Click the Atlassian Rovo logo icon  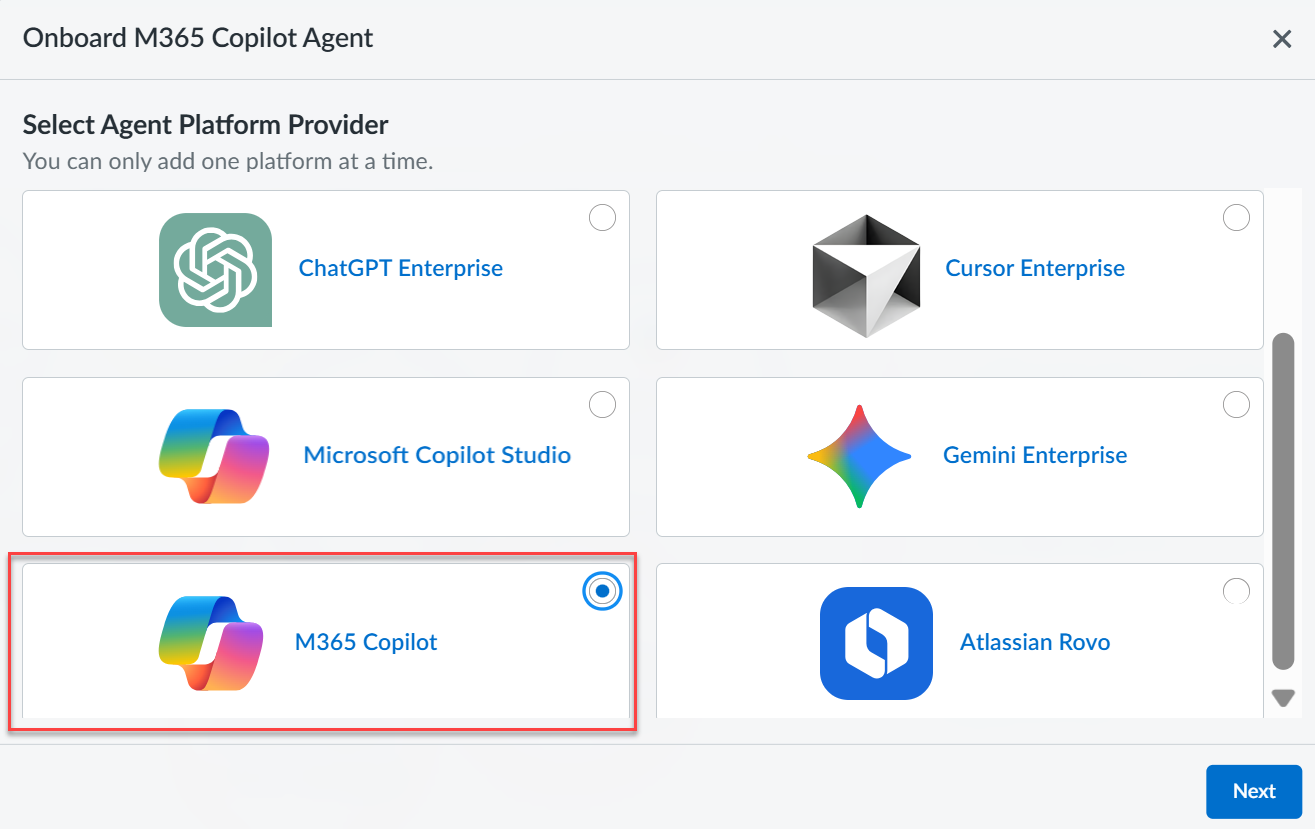tap(876, 643)
